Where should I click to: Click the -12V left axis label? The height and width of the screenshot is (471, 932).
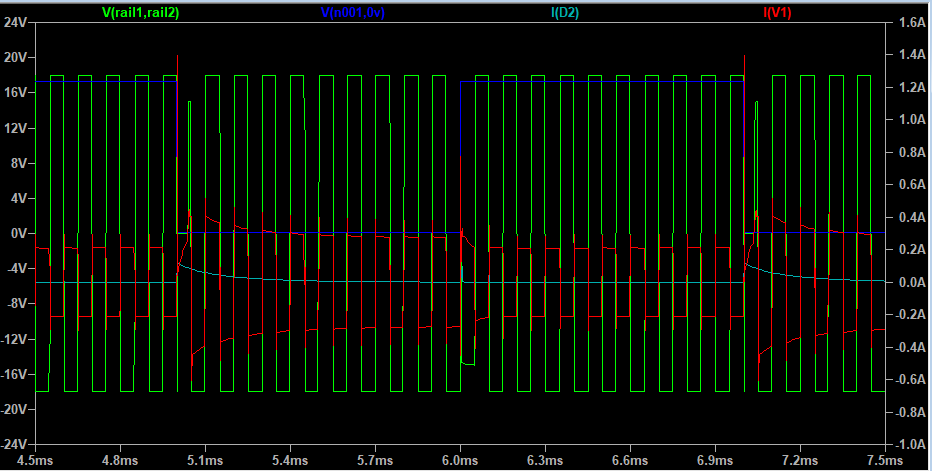14,339
